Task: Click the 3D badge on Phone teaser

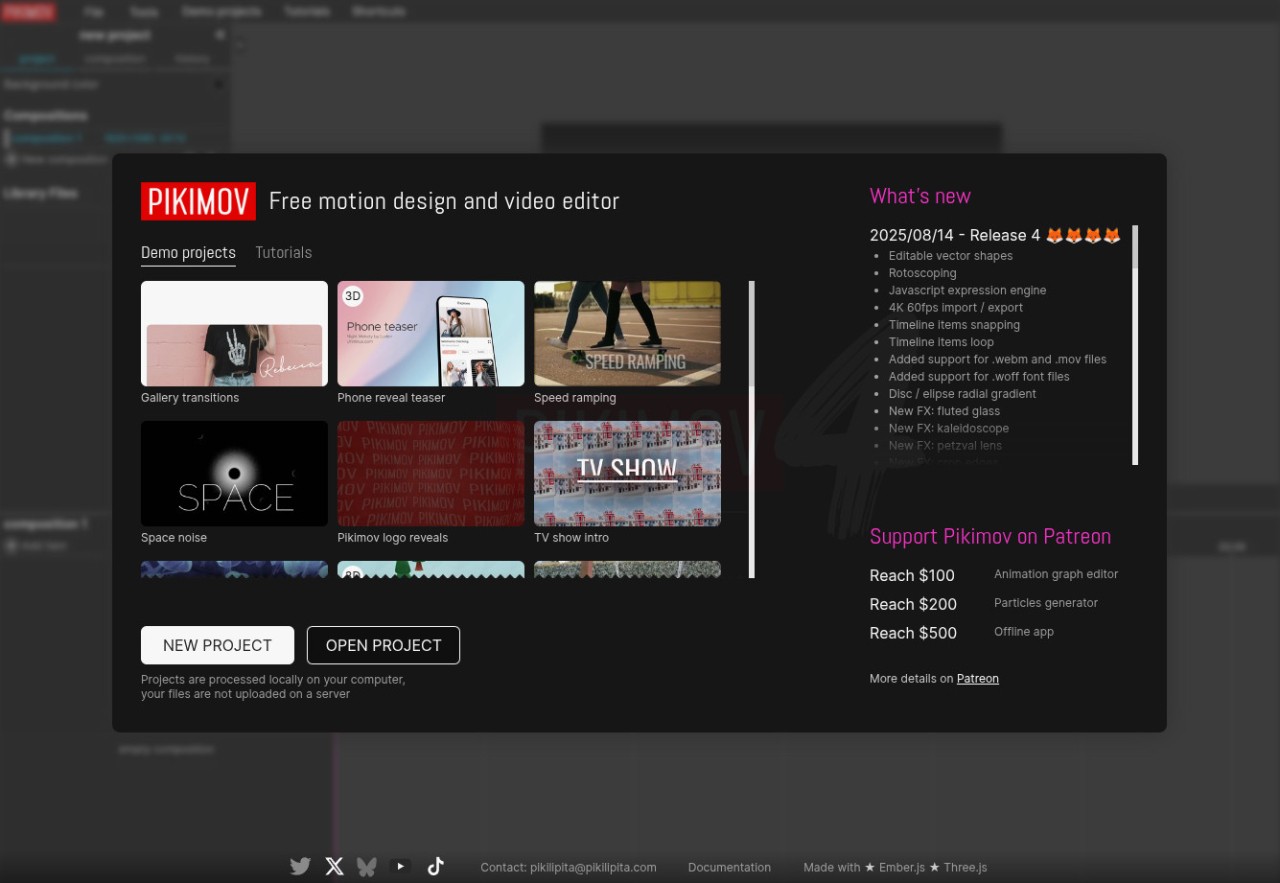Action: [x=352, y=296]
